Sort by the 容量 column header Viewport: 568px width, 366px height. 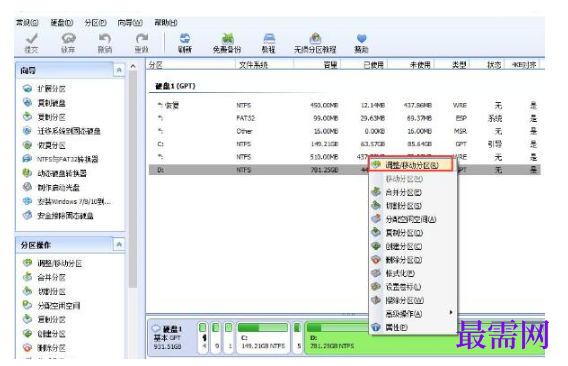[x=317, y=65]
